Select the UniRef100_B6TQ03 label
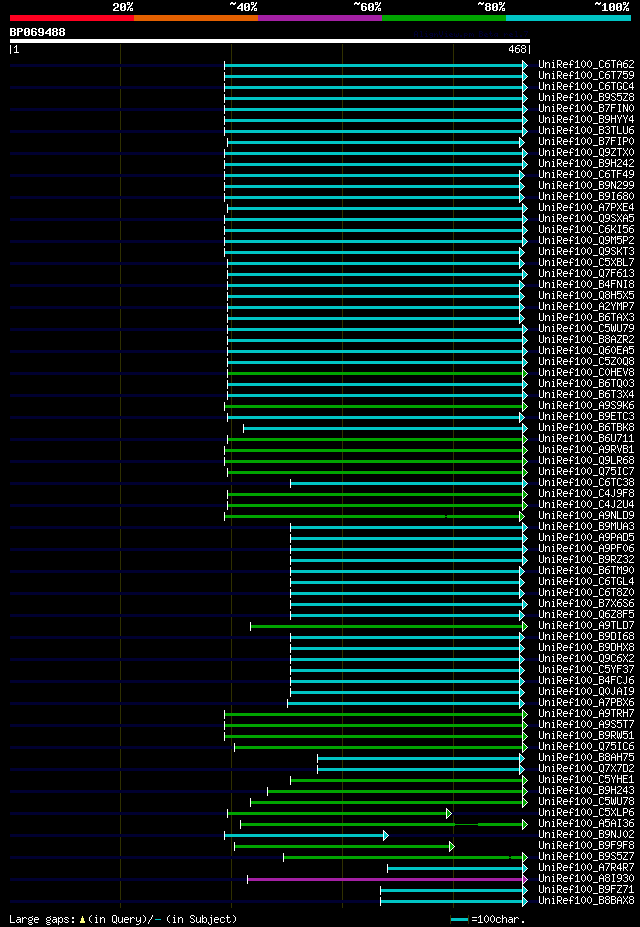 586,384
